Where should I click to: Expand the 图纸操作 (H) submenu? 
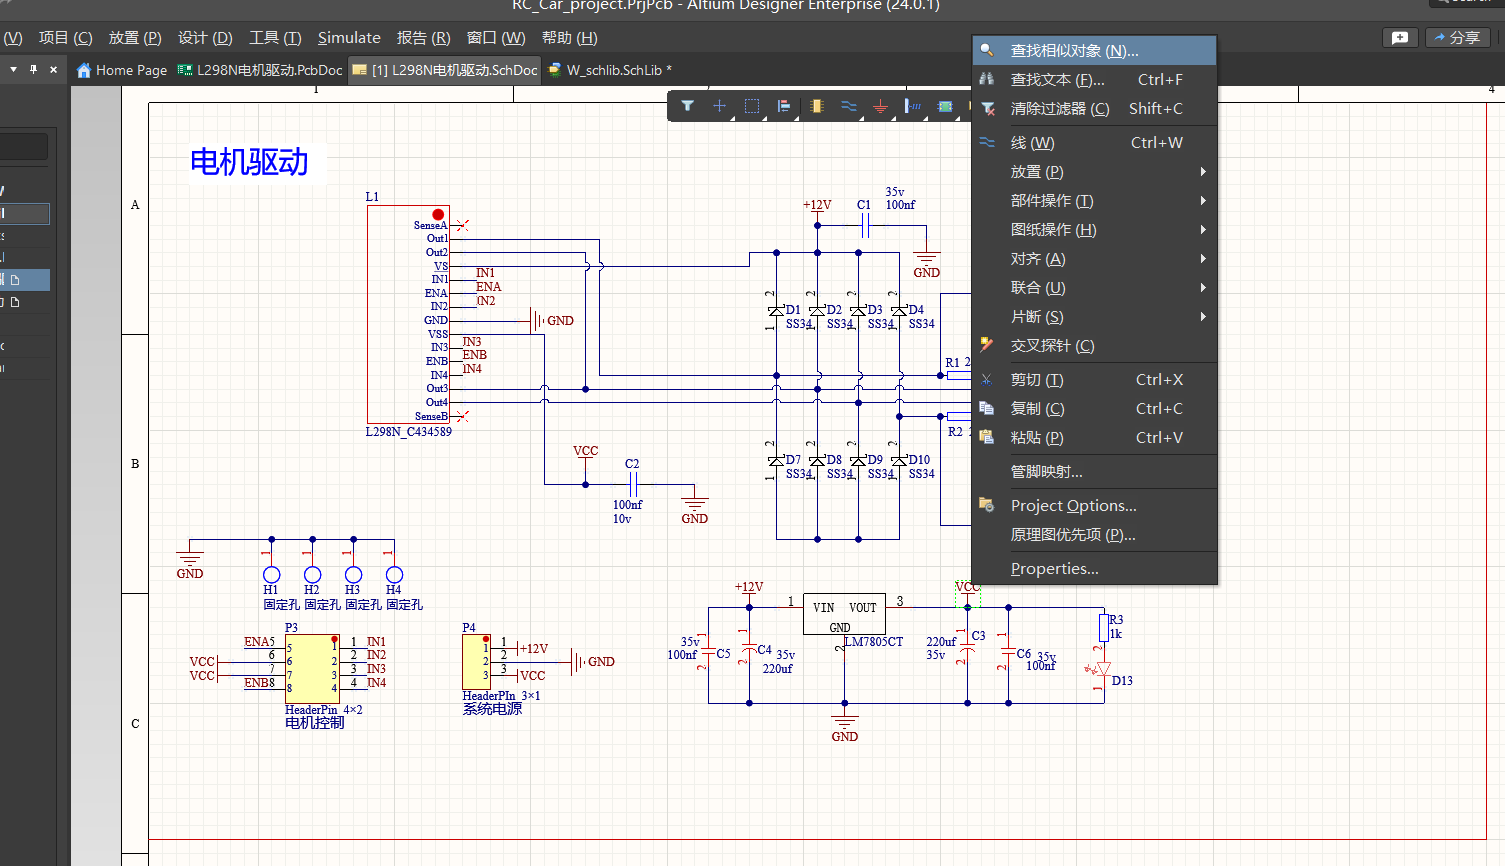pyautogui.click(x=1094, y=229)
